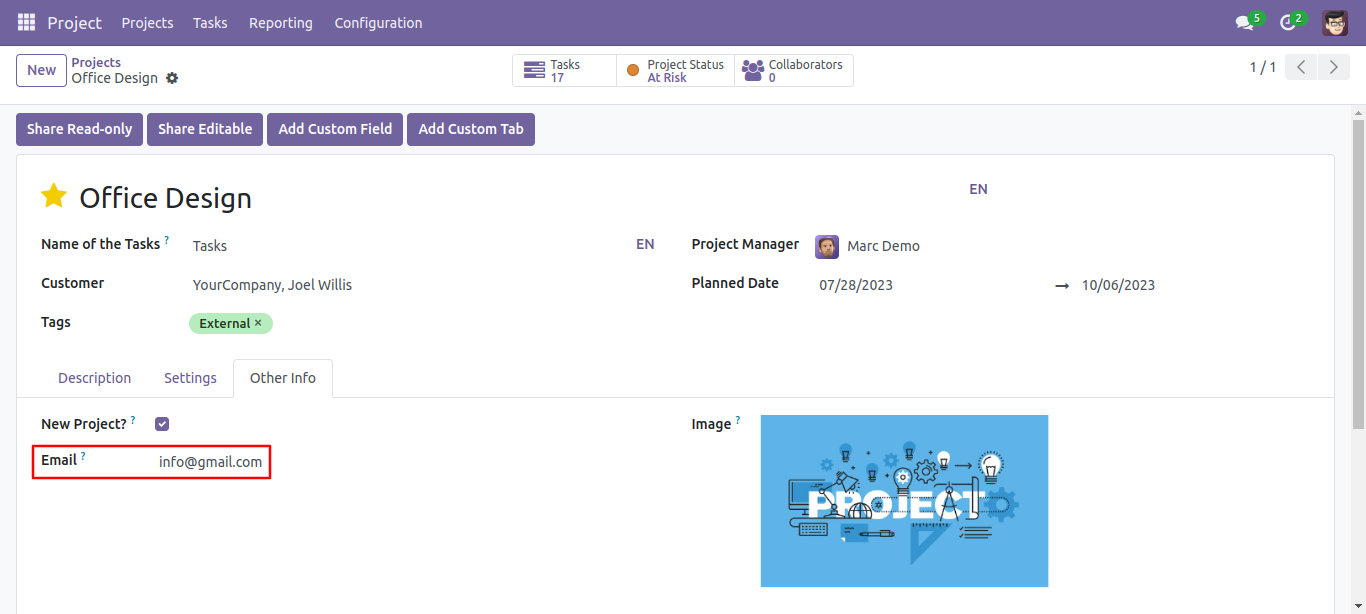Open the user avatar menu
This screenshot has height=614, width=1366.
pos(1335,22)
